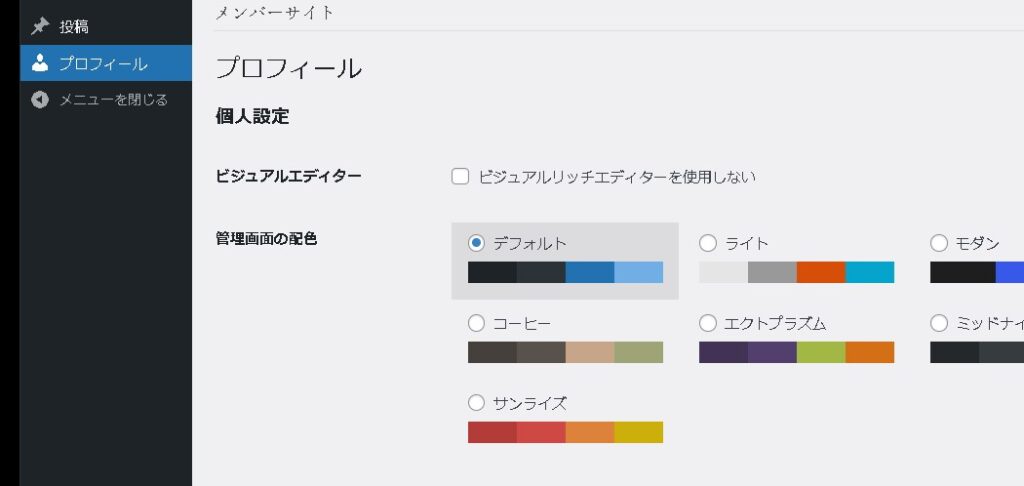Open the プロフィール menu item
Viewport: 1024px width, 486px height.
(x=102, y=64)
